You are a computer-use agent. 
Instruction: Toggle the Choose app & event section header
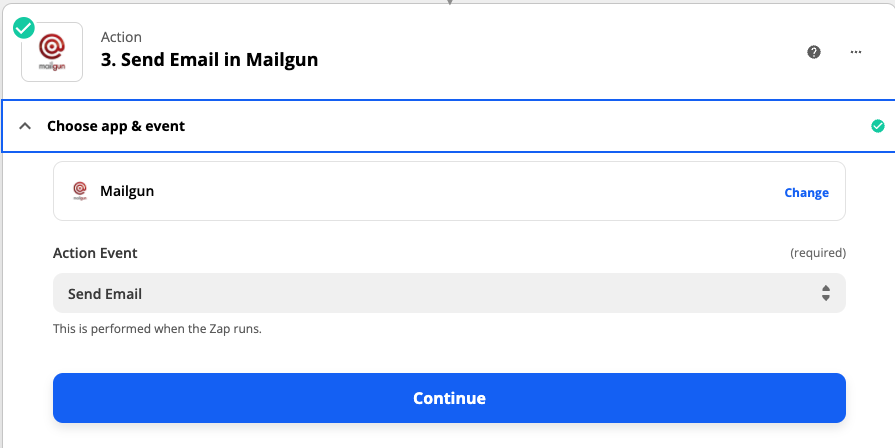[x=448, y=126]
